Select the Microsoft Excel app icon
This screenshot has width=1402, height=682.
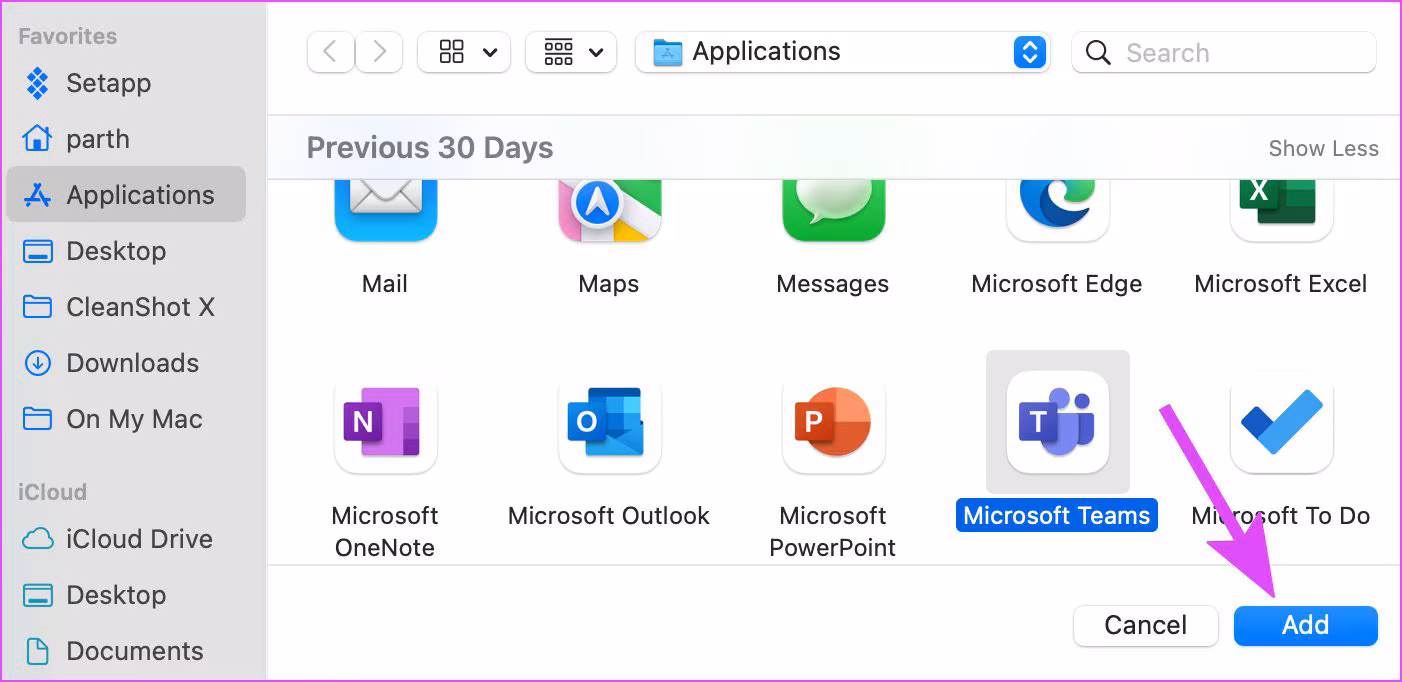point(1281,210)
